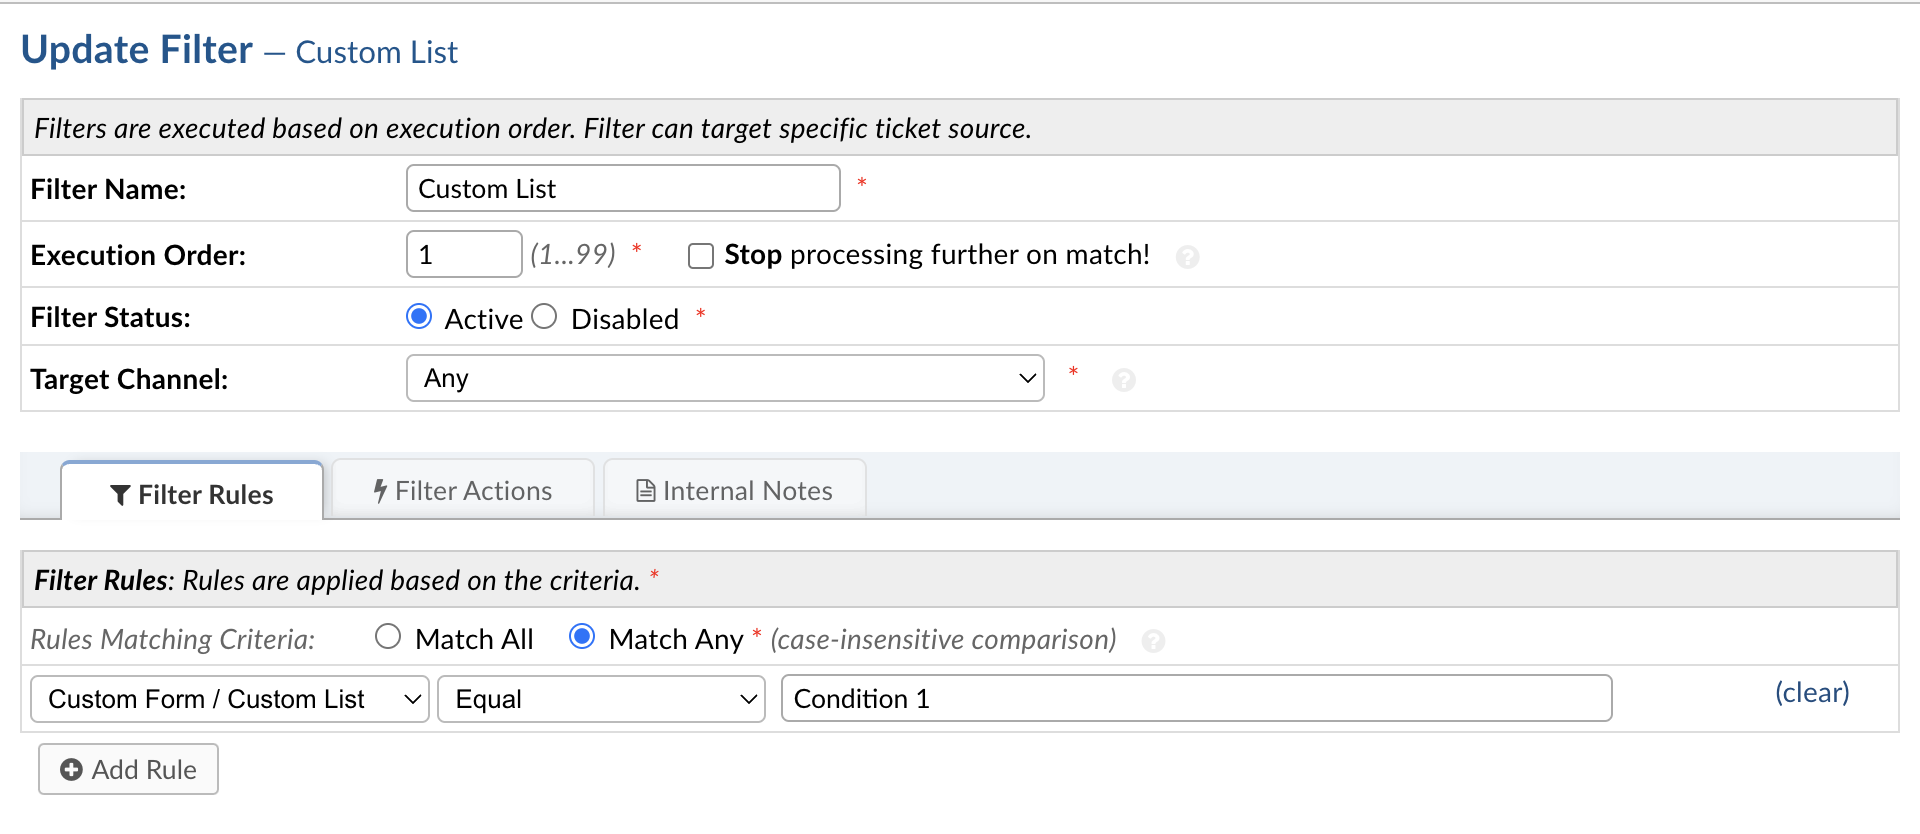Click help icon next to Target Channel
This screenshot has height=834, width=1920.
click(x=1123, y=380)
